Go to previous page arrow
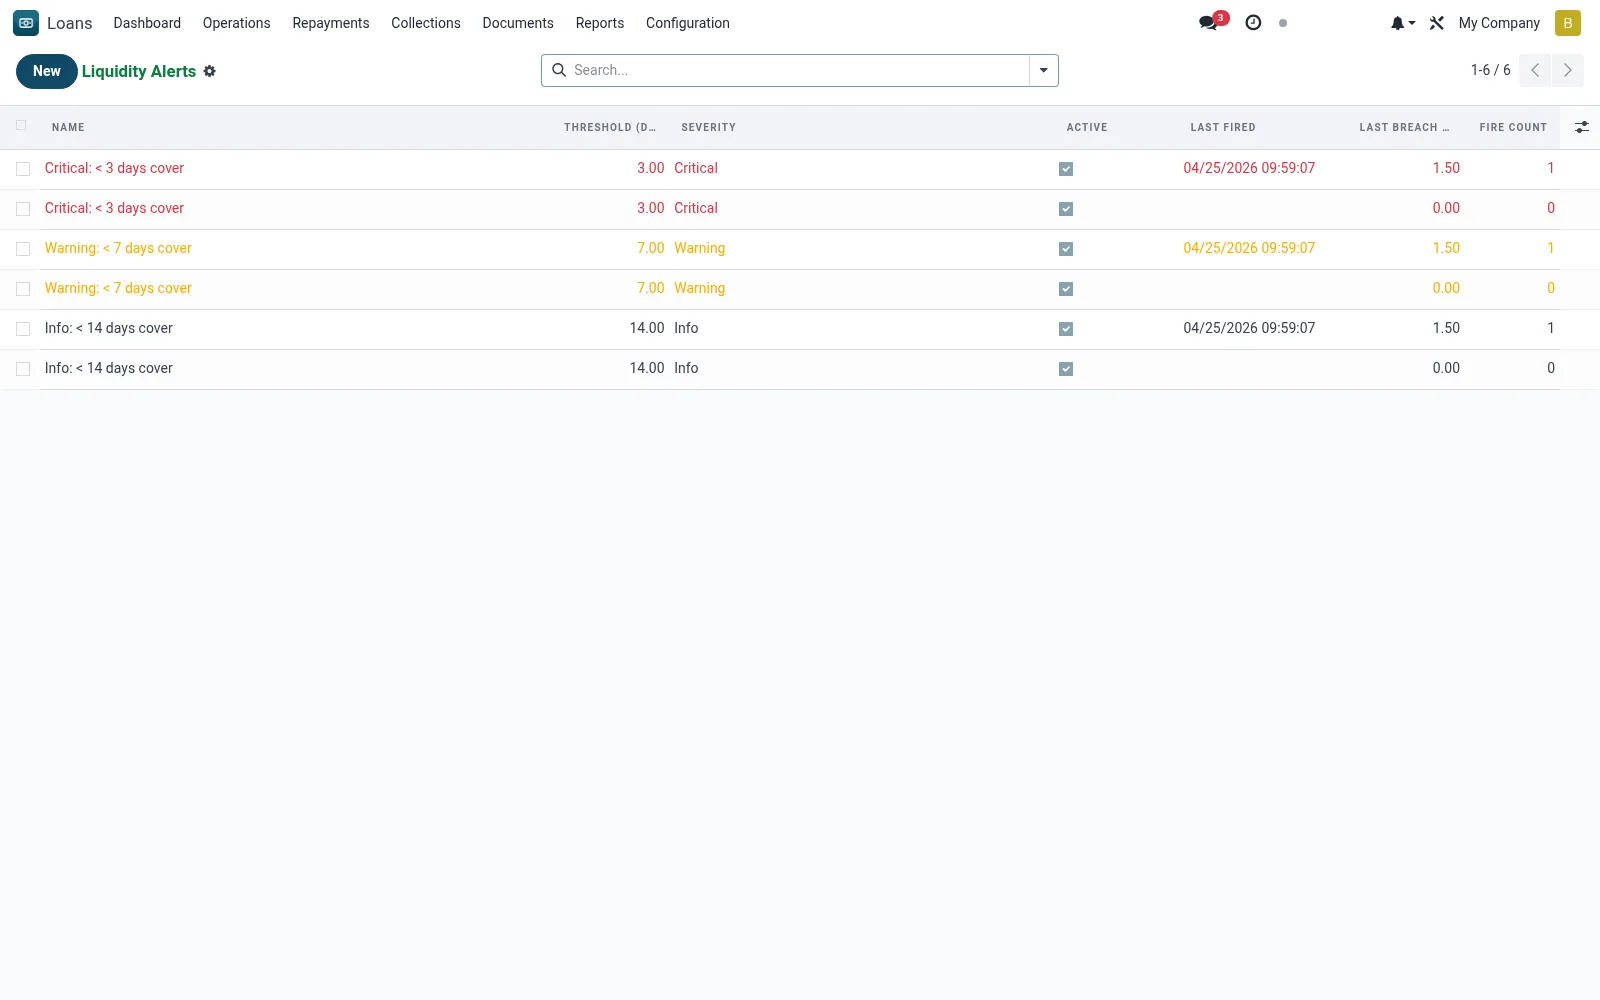 pyautogui.click(x=1535, y=70)
